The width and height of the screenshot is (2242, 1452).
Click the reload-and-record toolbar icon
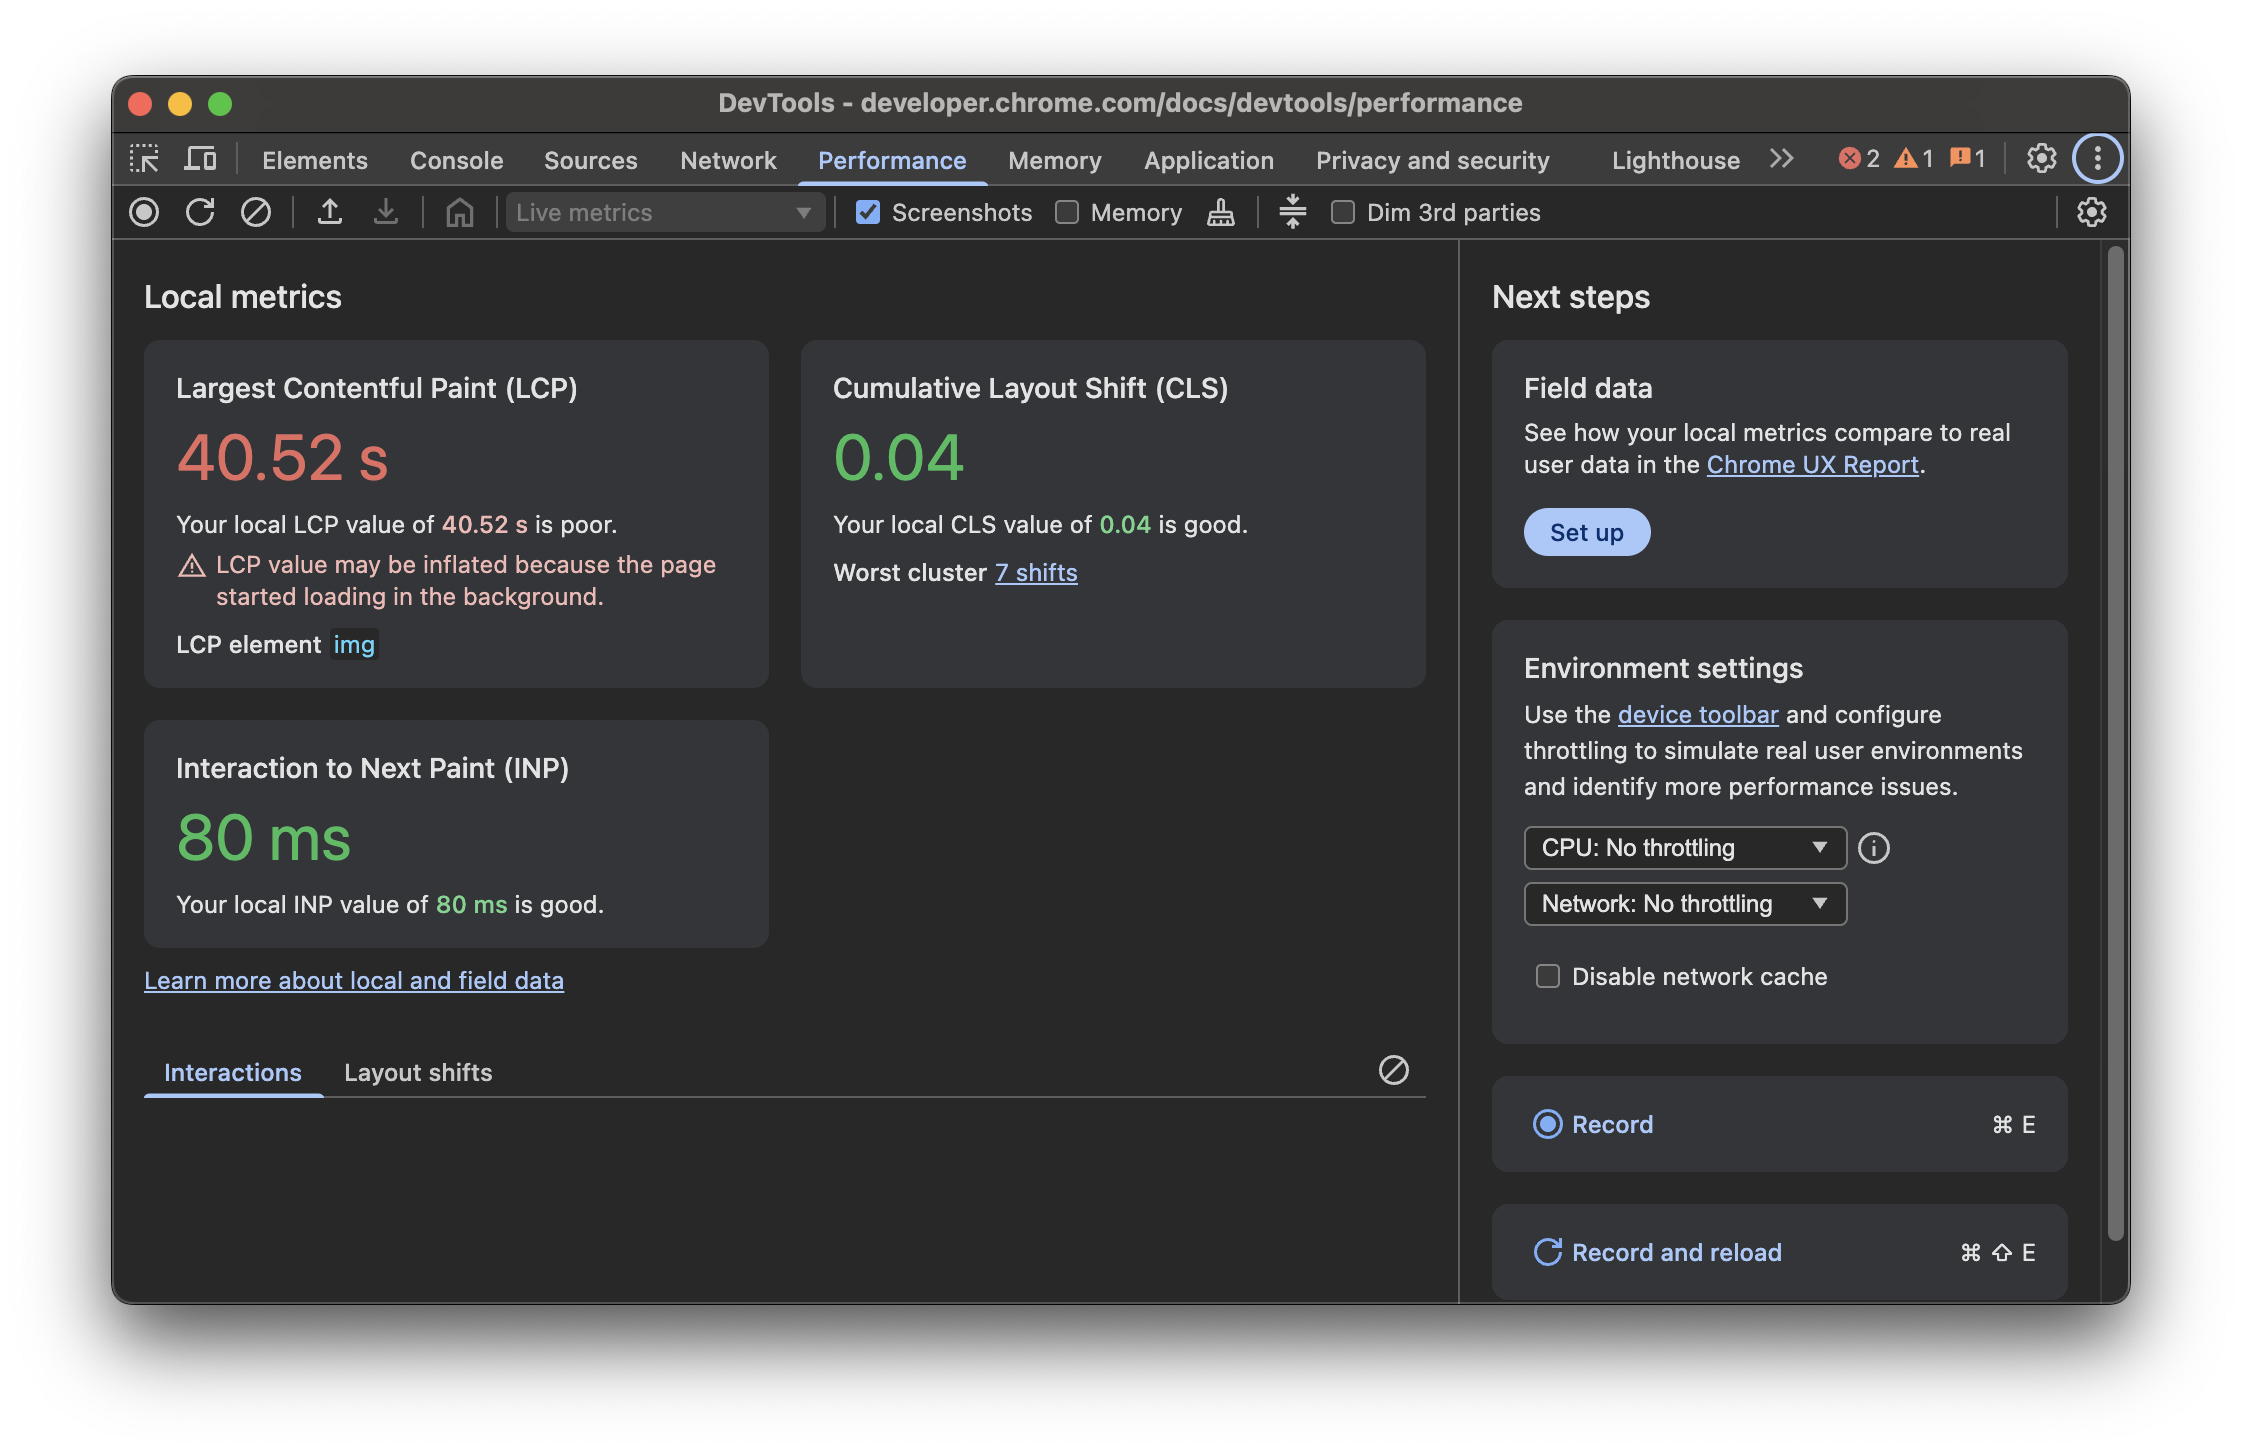200,212
